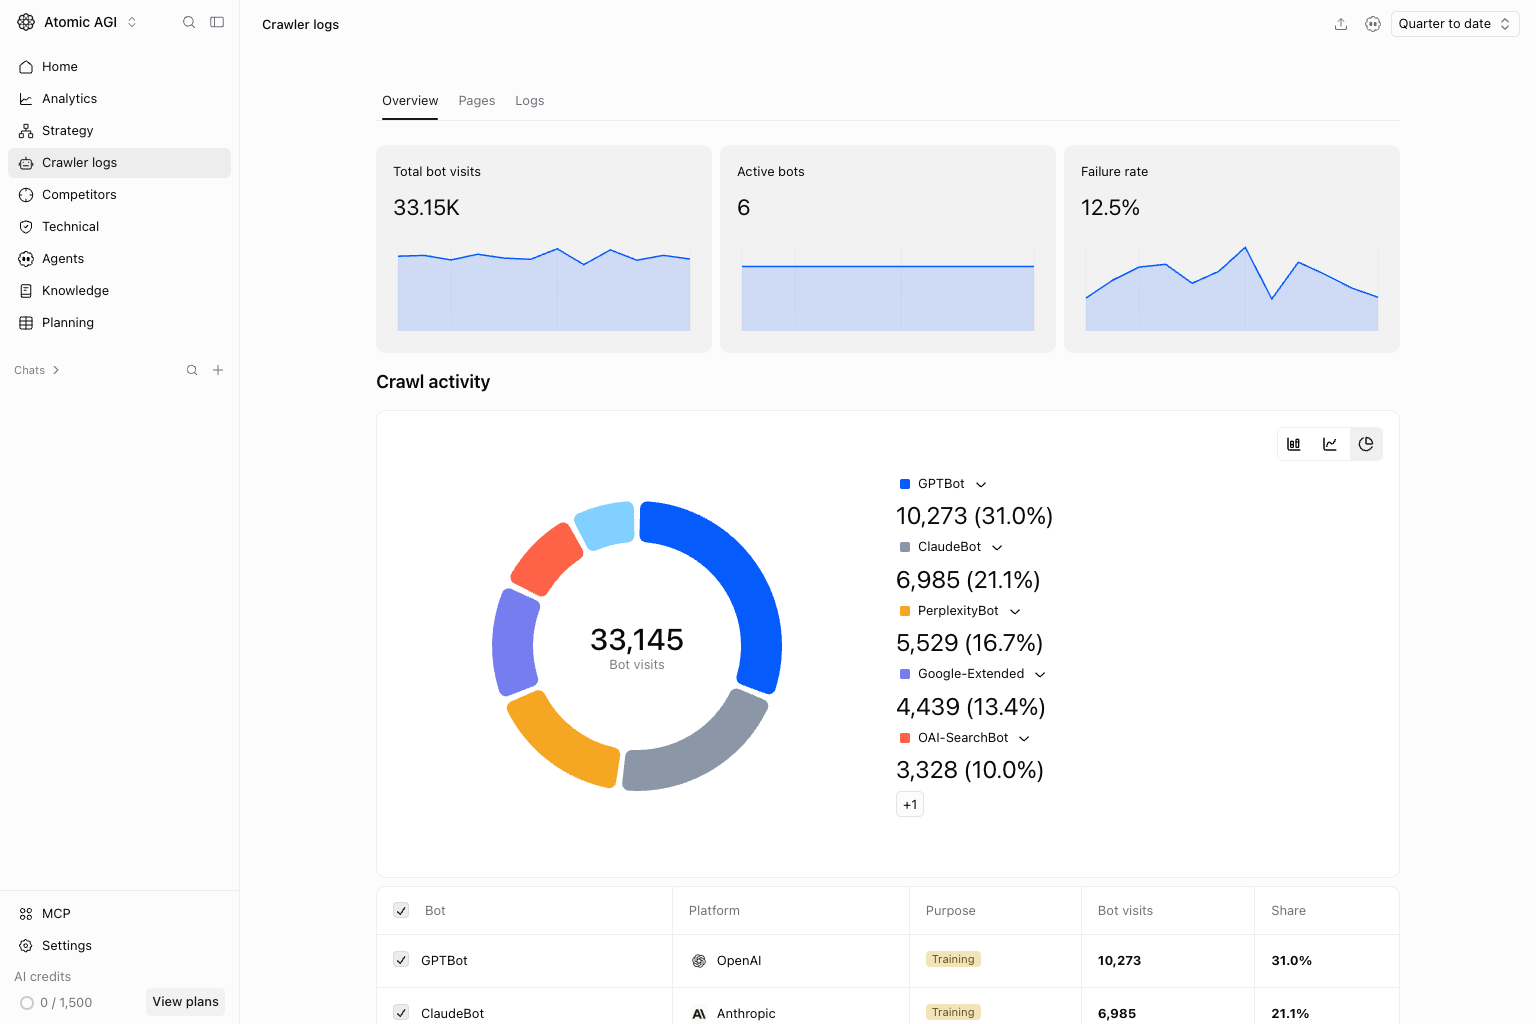The image size is (1536, 1024).
Task: Collapse the sidebar with panel toggle icon
Action: 217,22
